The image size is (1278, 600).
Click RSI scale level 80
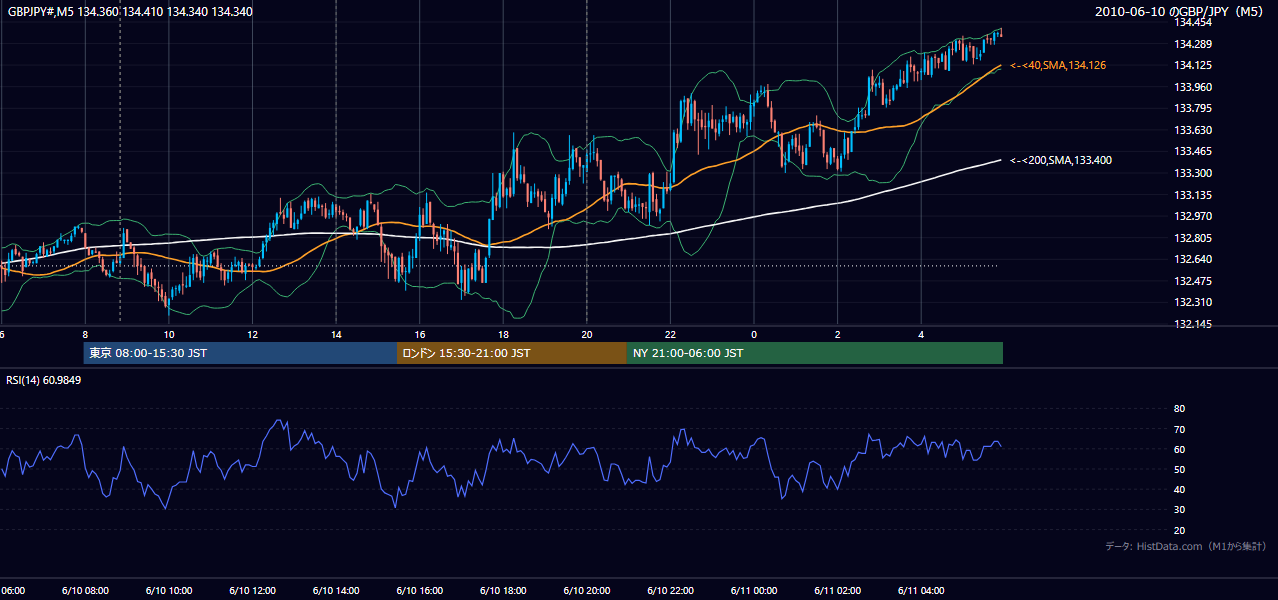click(x=1179, y=409)
